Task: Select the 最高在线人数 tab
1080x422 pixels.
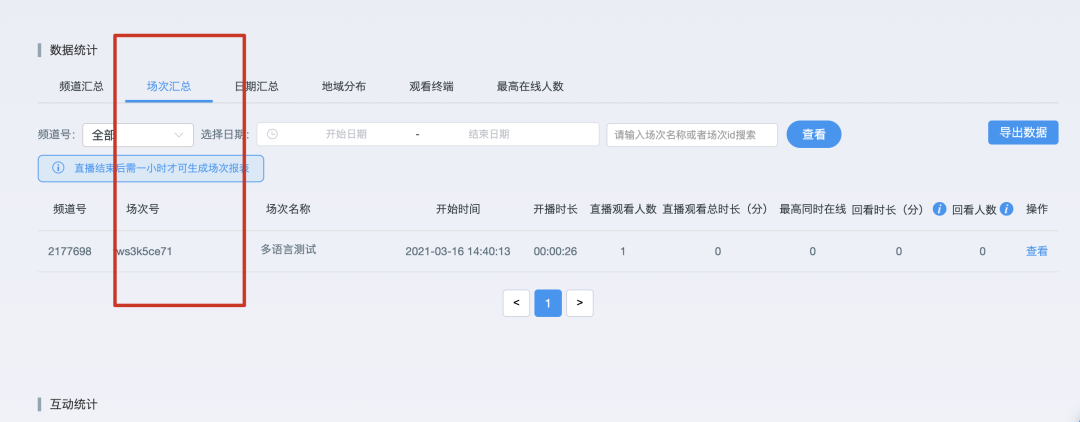Action: point(530,86)
